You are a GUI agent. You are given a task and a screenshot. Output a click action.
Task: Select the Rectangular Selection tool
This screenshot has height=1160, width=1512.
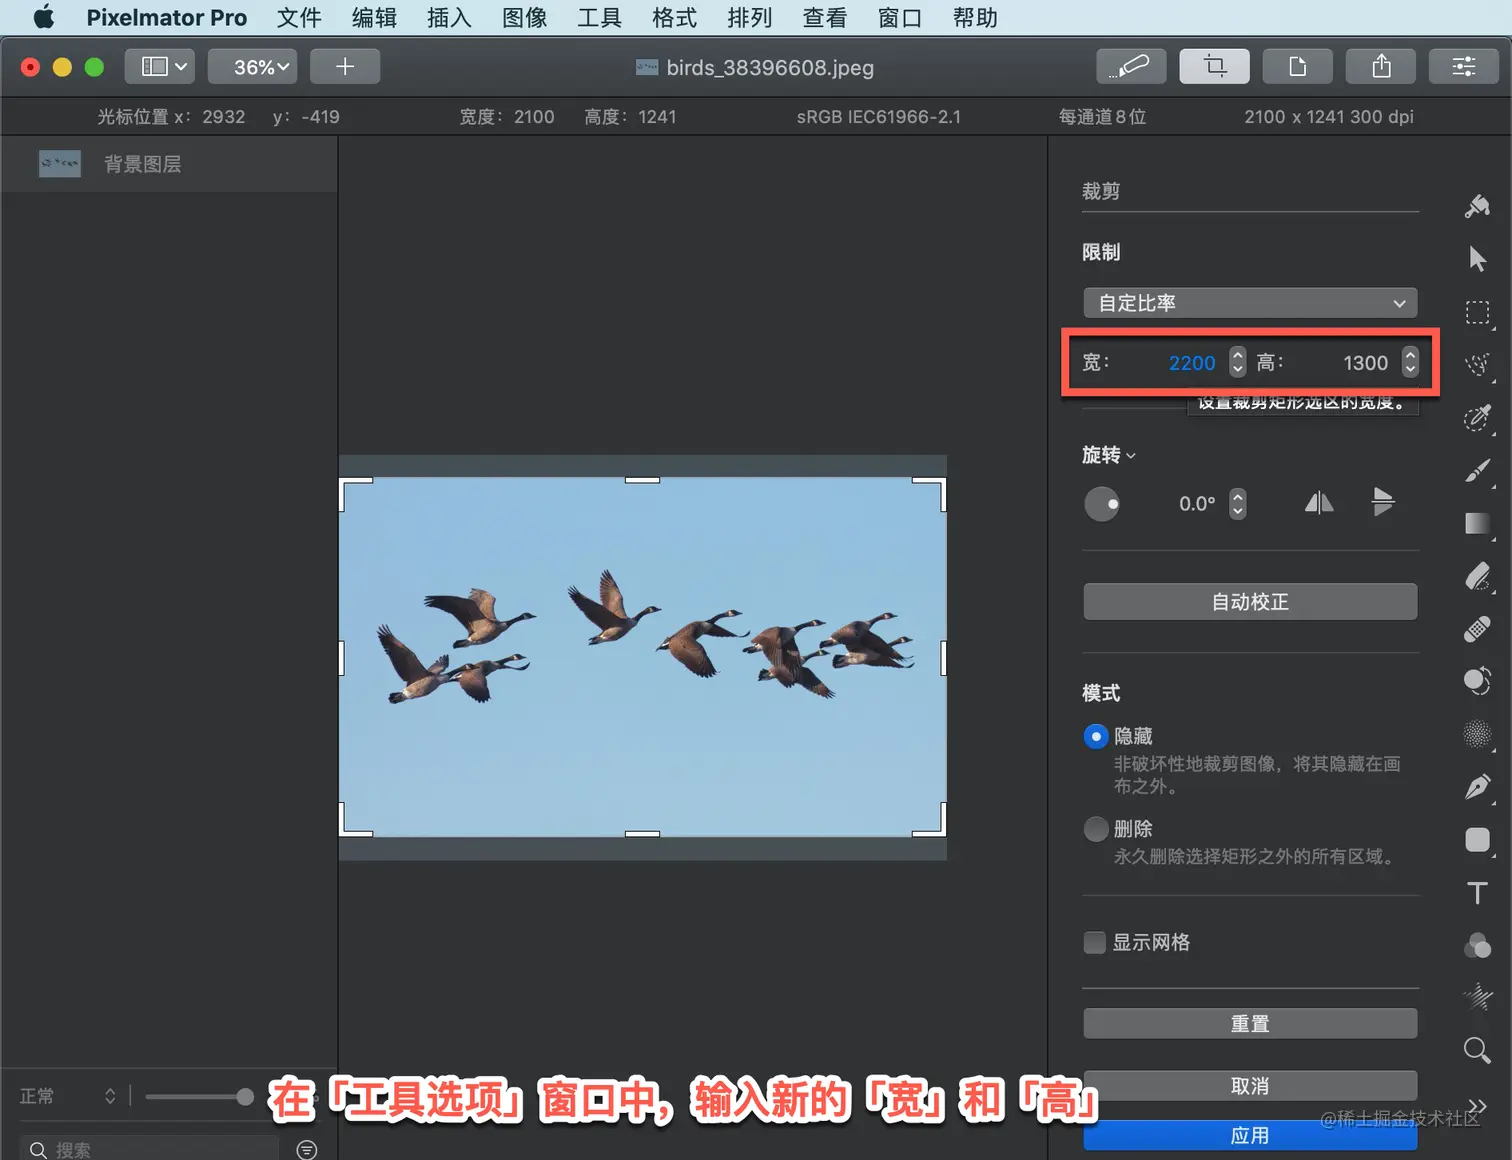[x=1477, y=312]
